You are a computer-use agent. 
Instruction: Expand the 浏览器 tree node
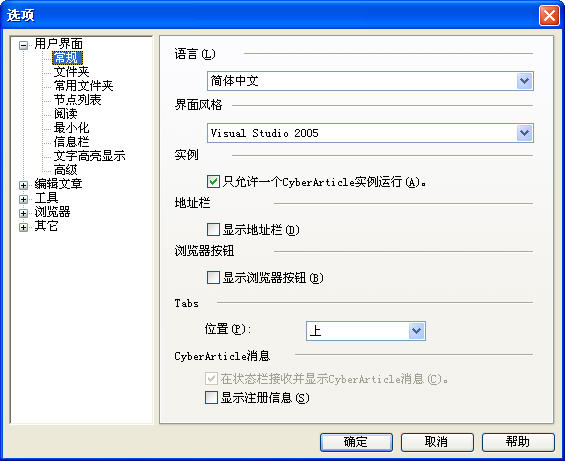23,213
